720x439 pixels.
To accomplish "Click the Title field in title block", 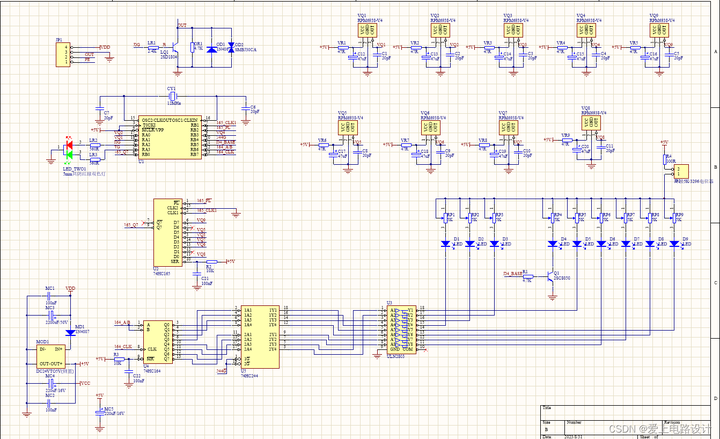I will pyautogui.click(x=624, y=412).
